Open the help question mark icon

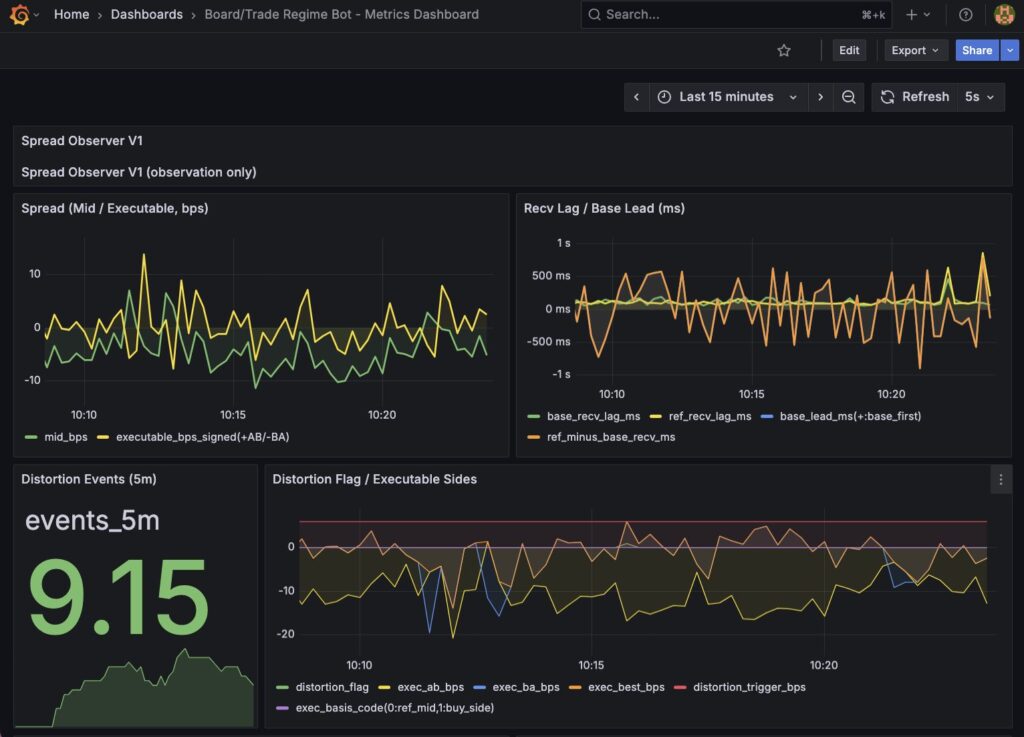[965, 15]
